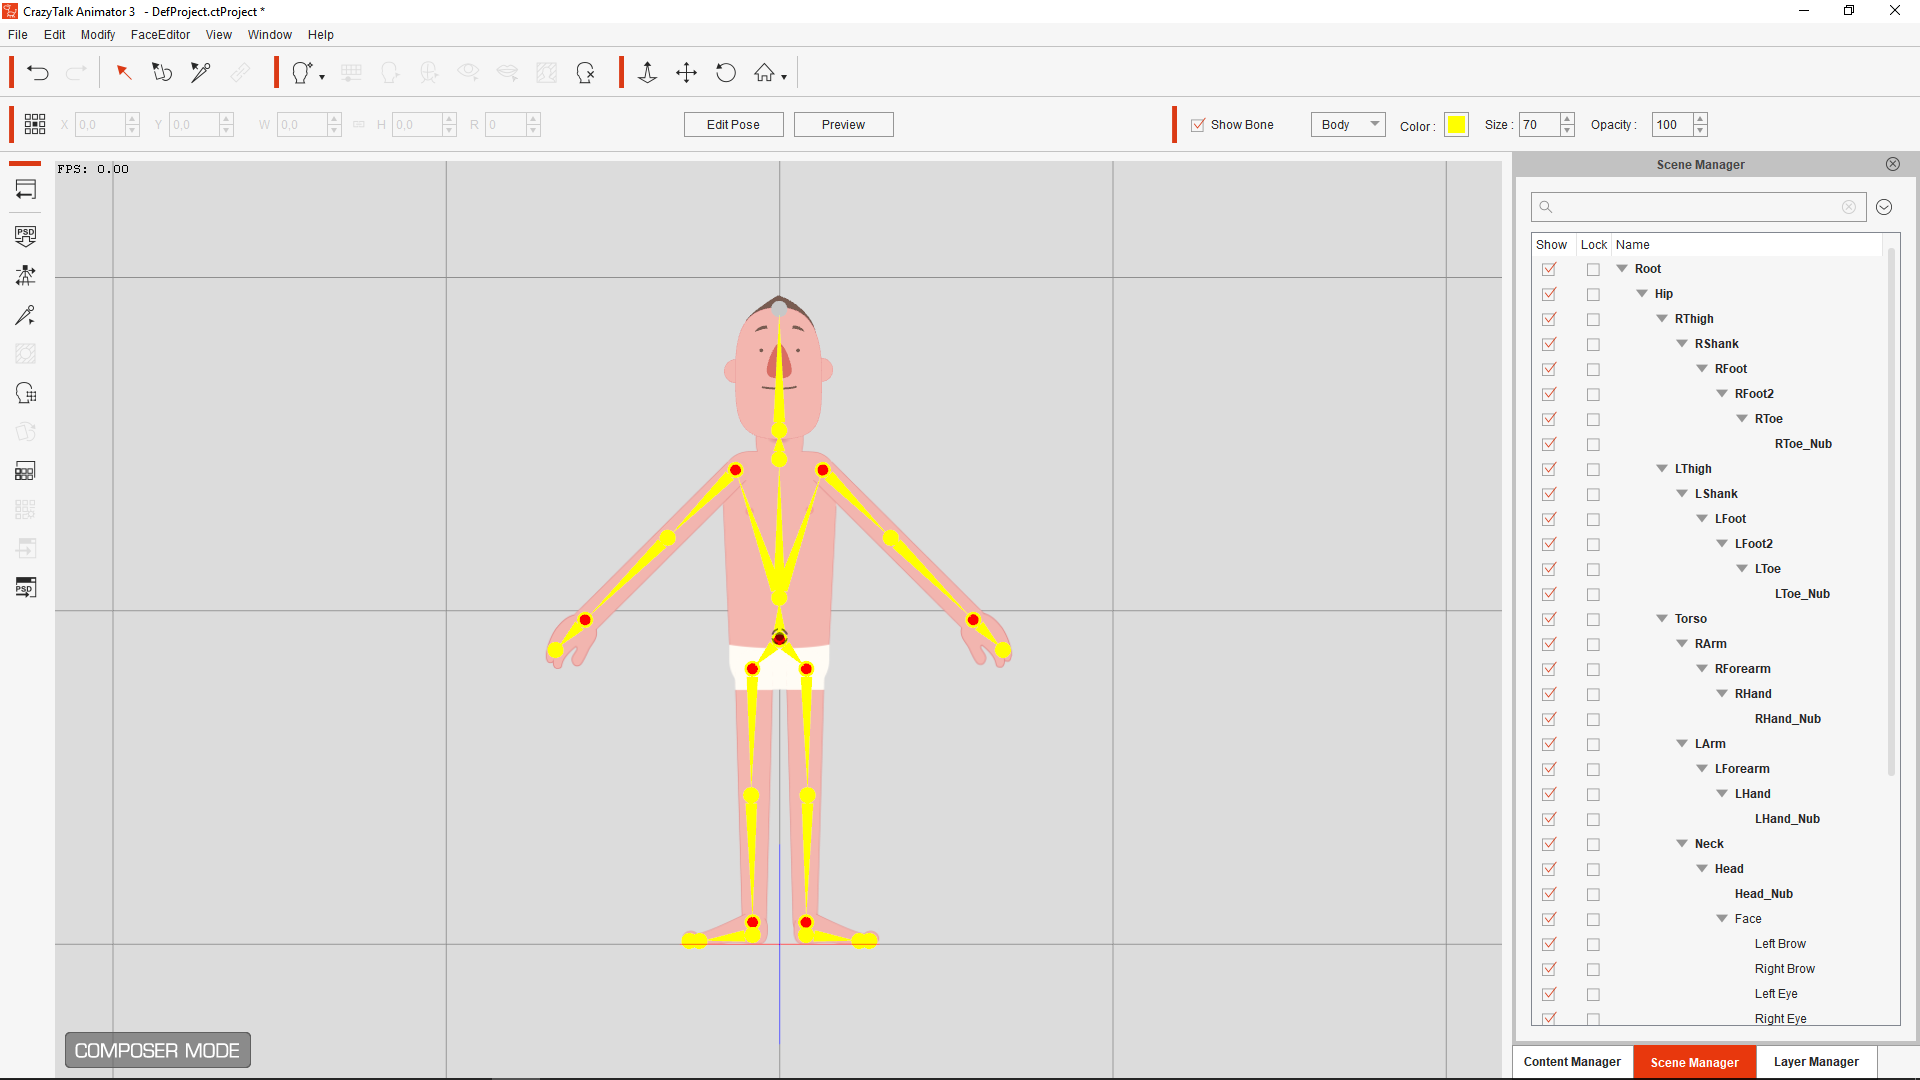Click the PSD import icon in sidebar
The height and width of the screenshot is (1080, 1920).
click(x=26, y=236)
